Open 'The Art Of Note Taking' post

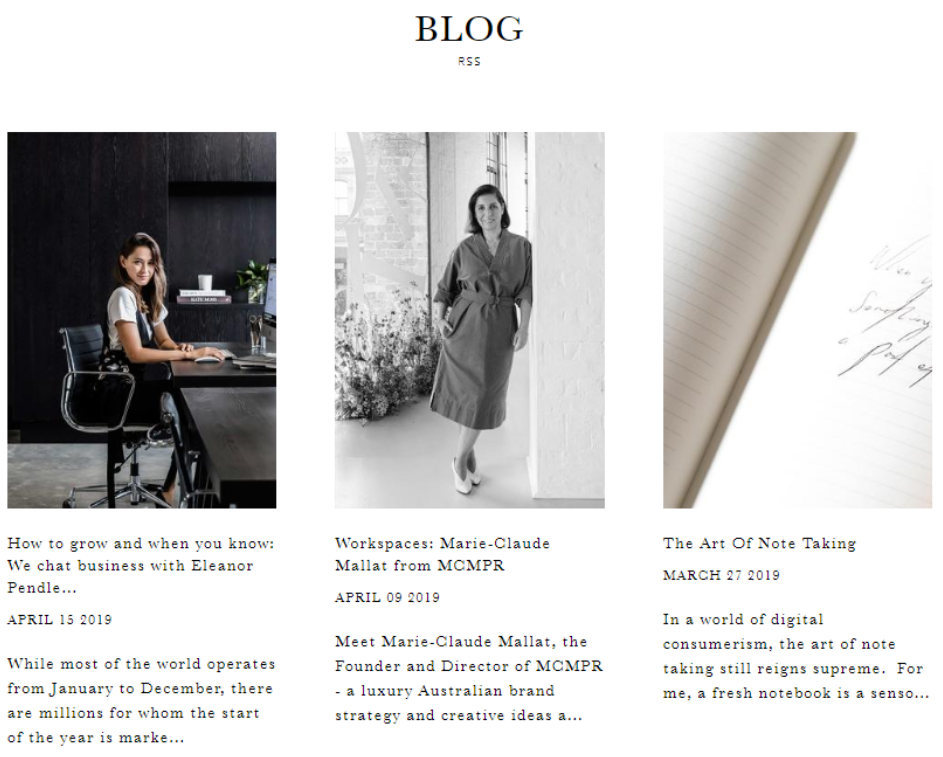pos(759,544)
